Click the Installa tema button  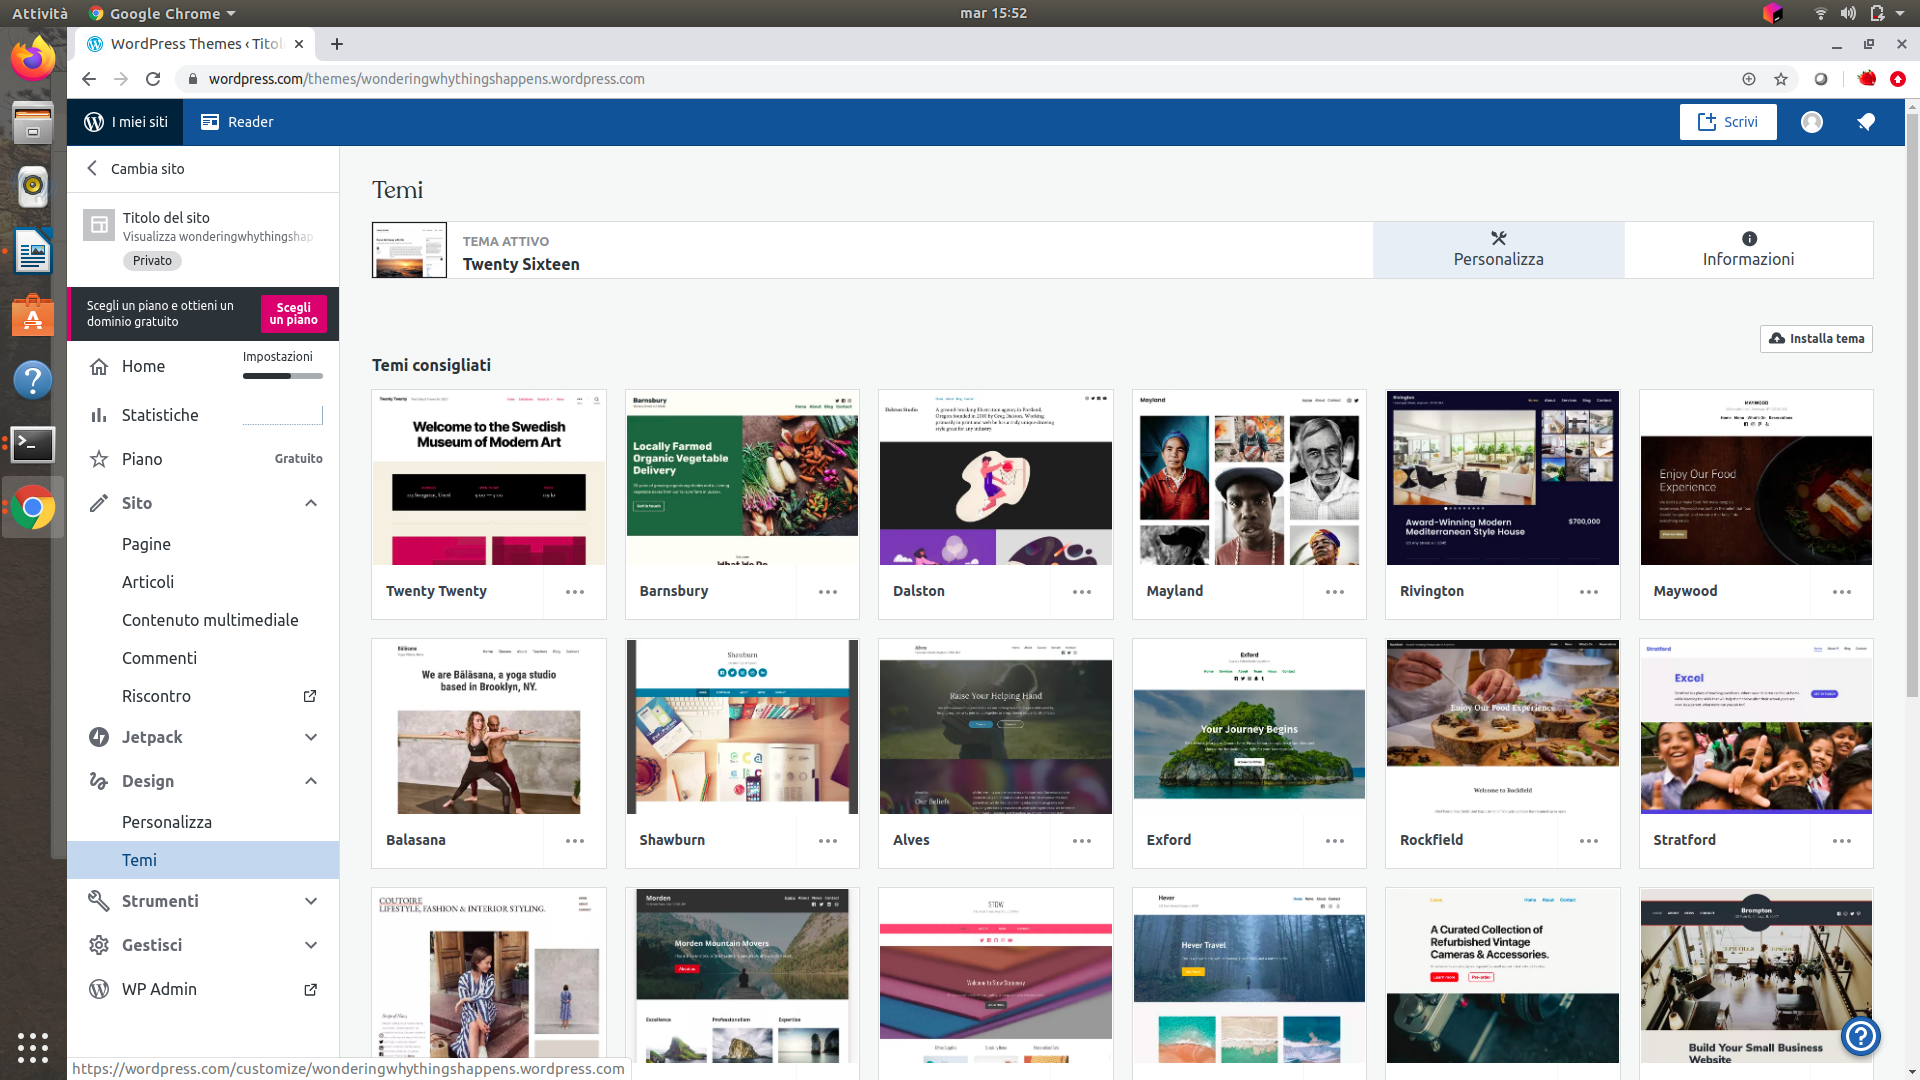[1816, 339]
